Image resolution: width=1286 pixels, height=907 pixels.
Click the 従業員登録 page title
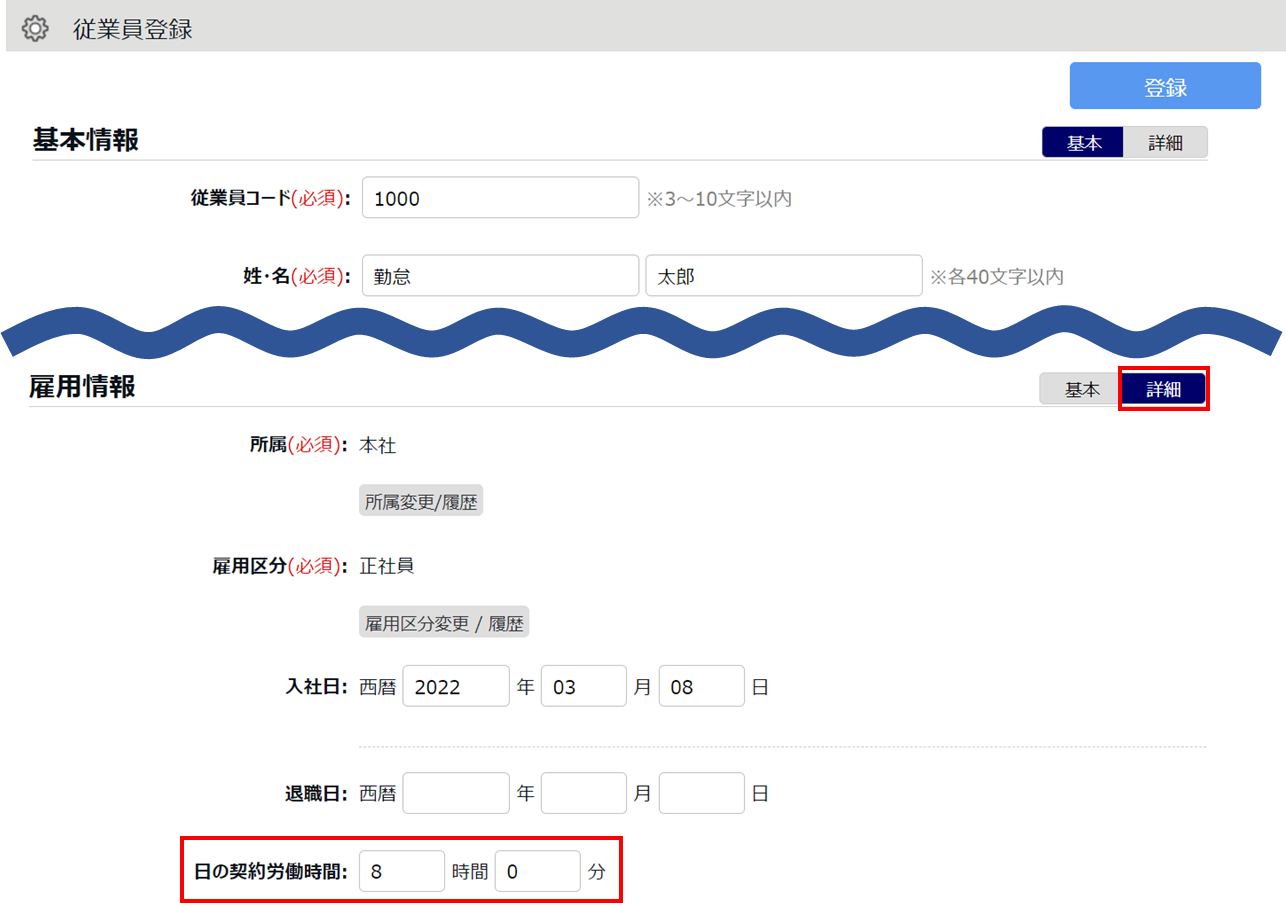click(x=133, y=29)
